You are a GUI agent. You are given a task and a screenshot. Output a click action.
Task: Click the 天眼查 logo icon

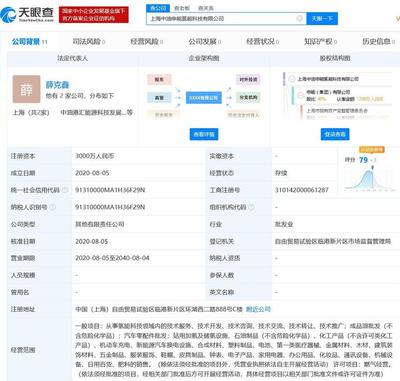tap(8, 14)
